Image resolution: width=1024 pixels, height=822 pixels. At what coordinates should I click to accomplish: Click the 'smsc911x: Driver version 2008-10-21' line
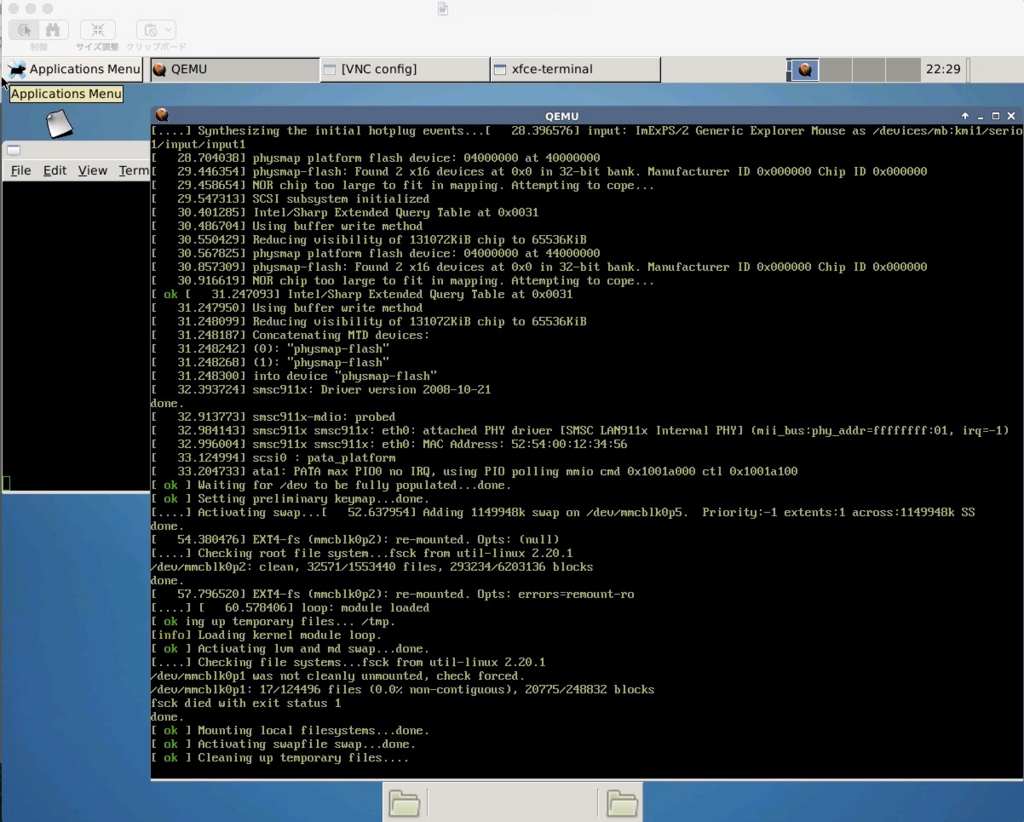(x=321, y=390)
